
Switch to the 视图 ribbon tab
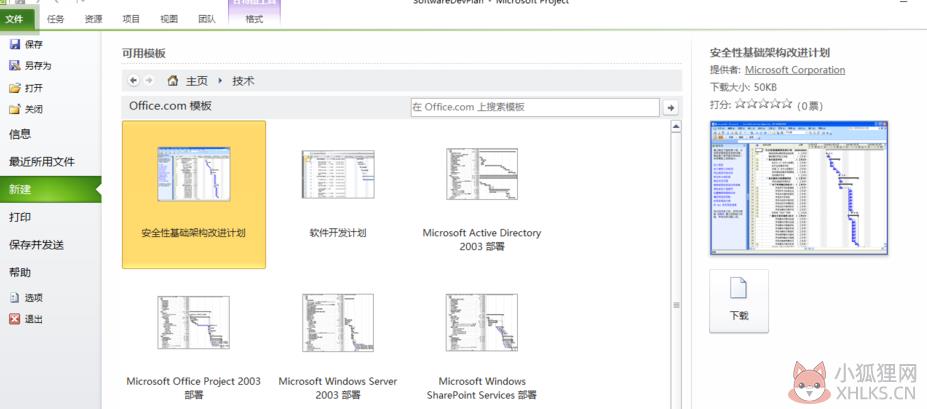pyautogui.click(x=168, y=19)
